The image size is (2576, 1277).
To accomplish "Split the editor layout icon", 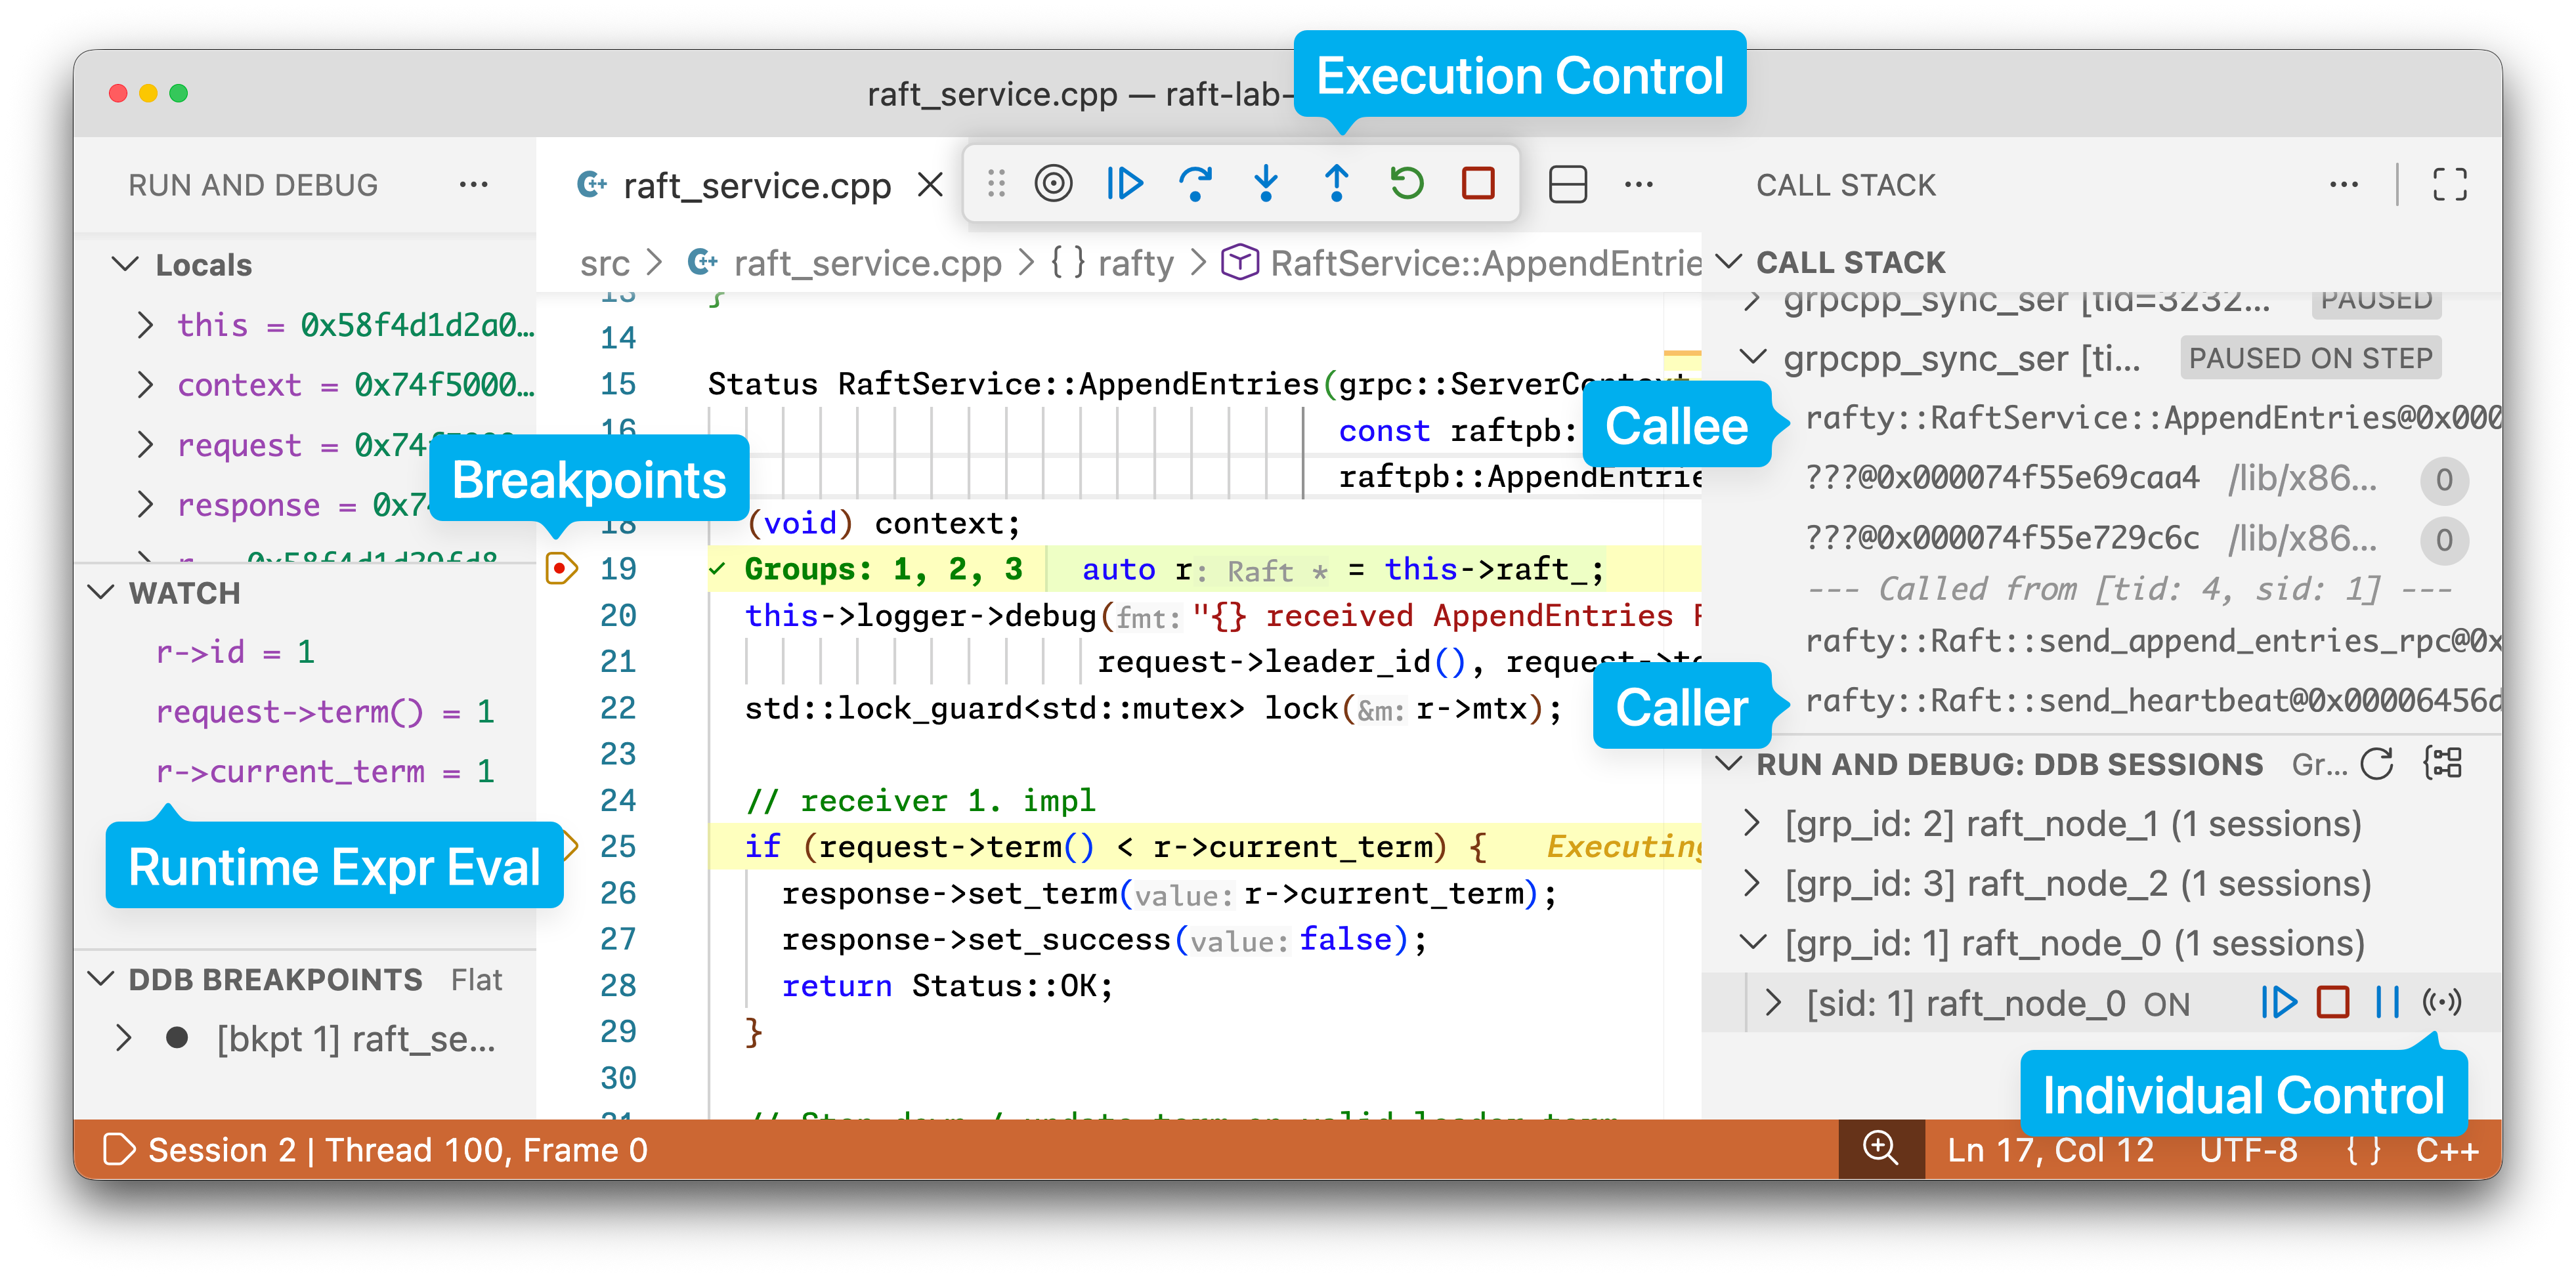I will pyautogui.click(x=1567, y=184).
